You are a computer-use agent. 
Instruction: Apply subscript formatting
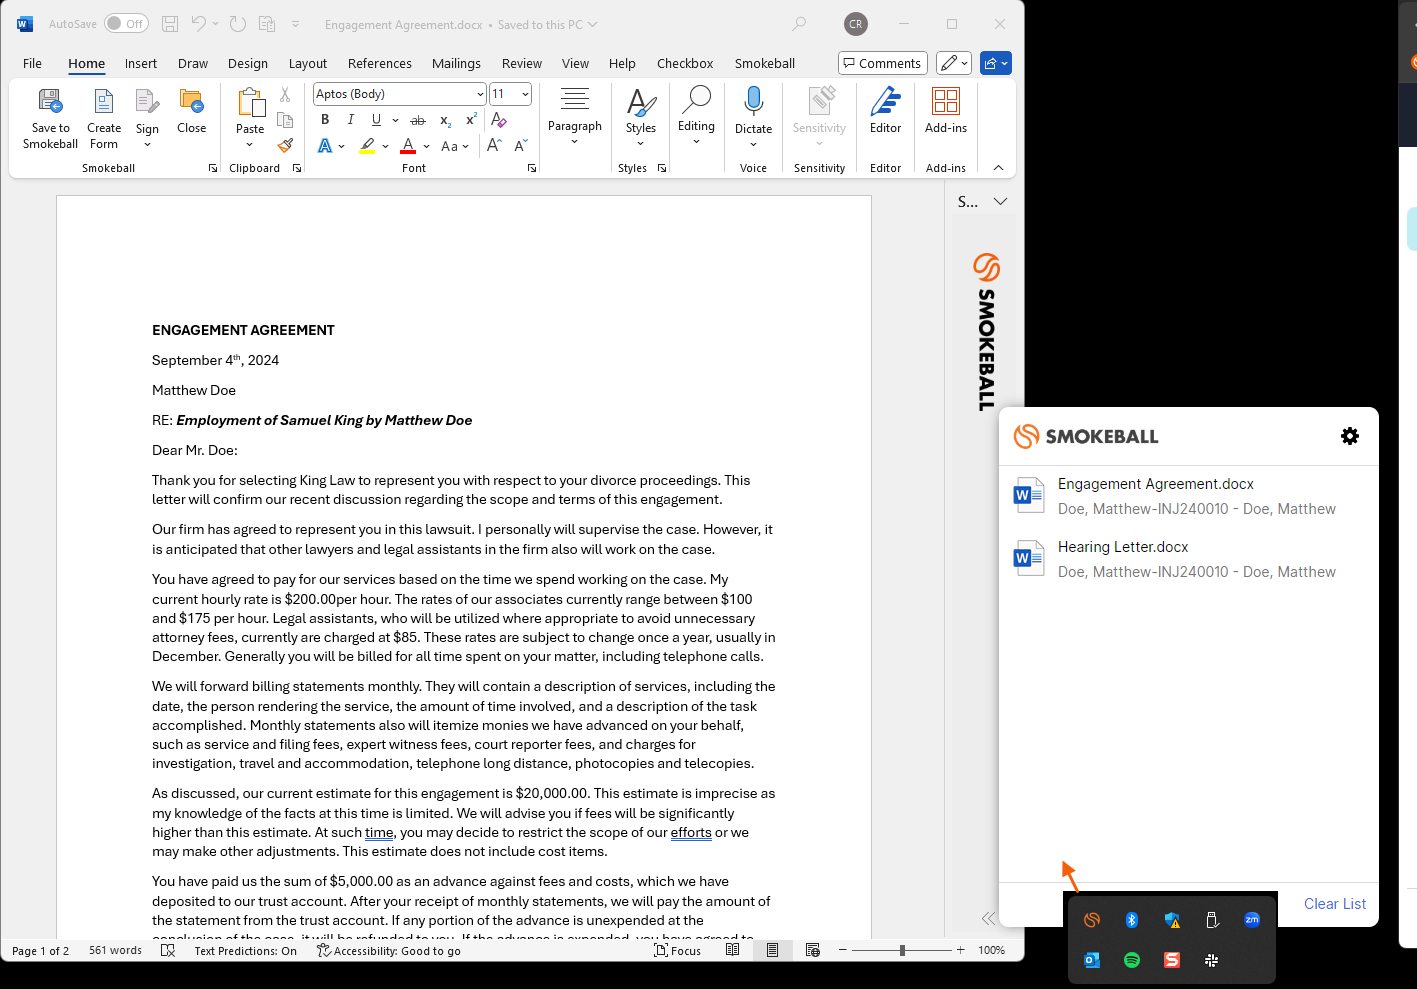(x=445, y=120)
